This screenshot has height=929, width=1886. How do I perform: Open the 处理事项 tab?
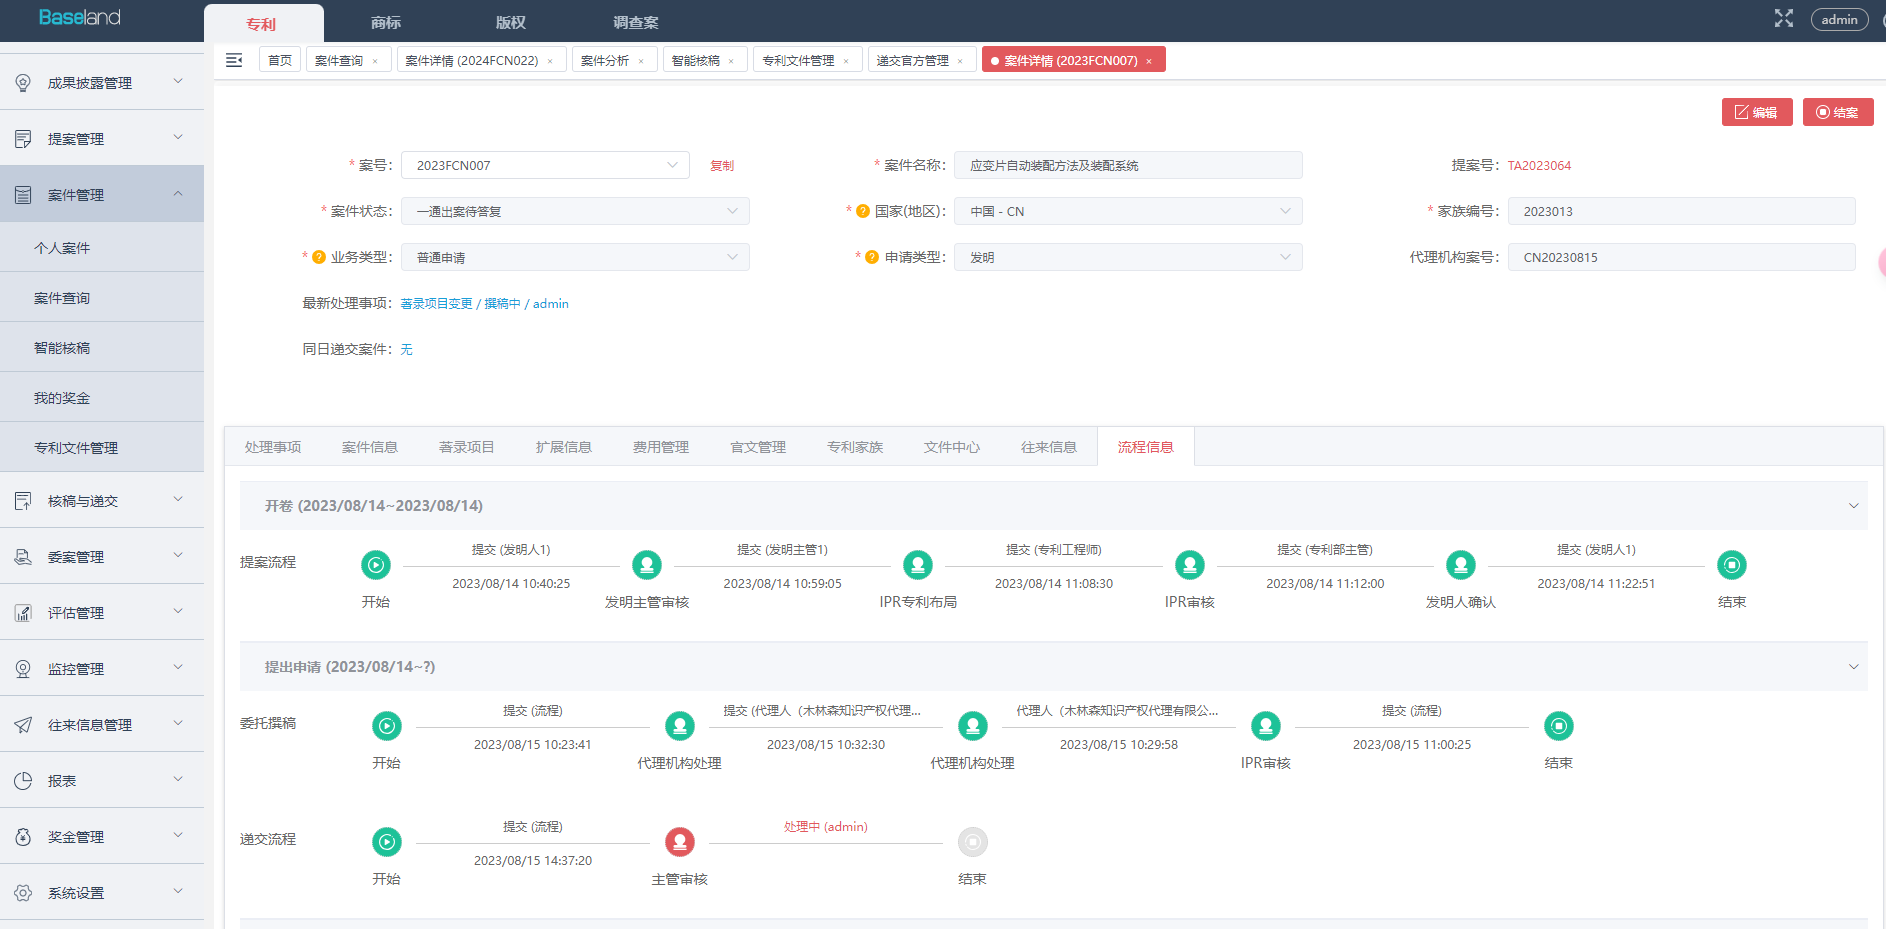273,447
